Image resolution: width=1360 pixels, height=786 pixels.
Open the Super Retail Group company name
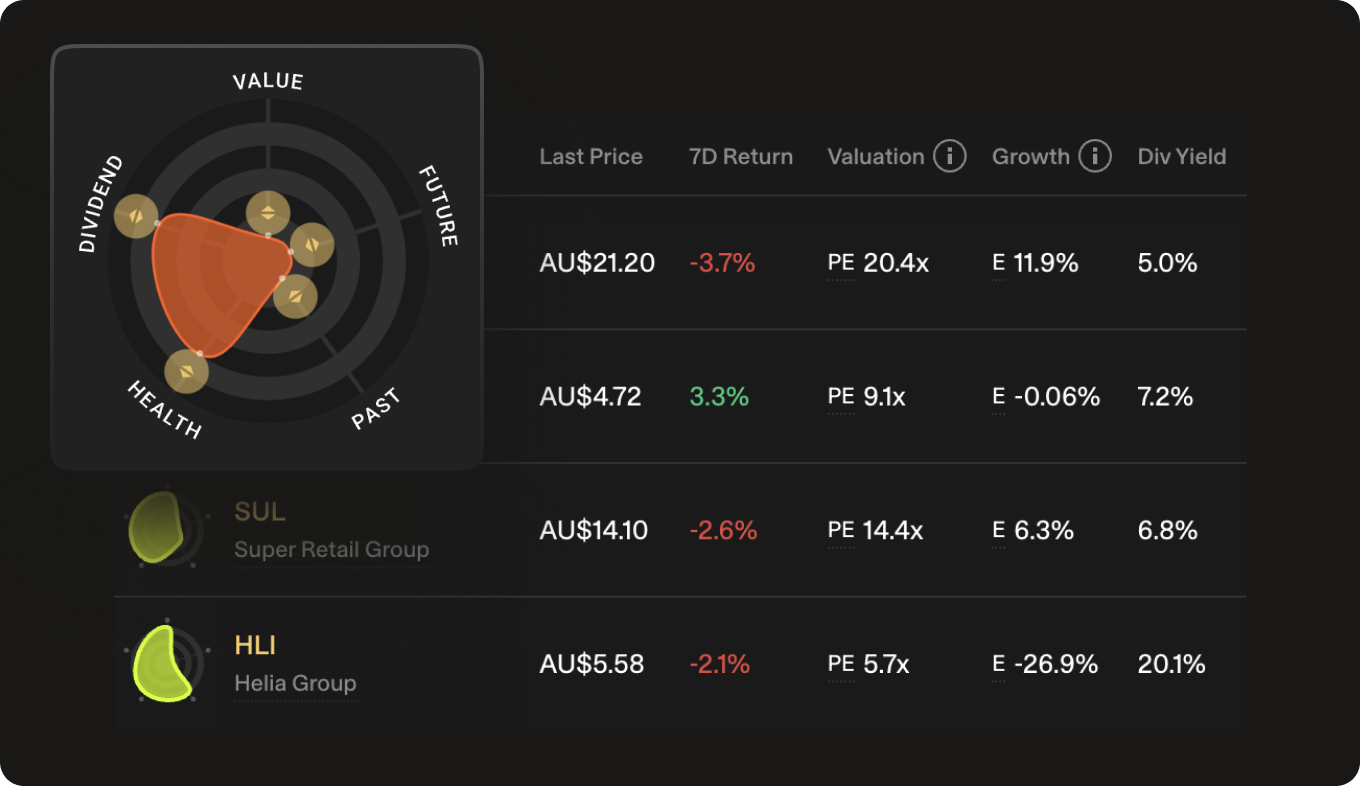pos(331,550)
